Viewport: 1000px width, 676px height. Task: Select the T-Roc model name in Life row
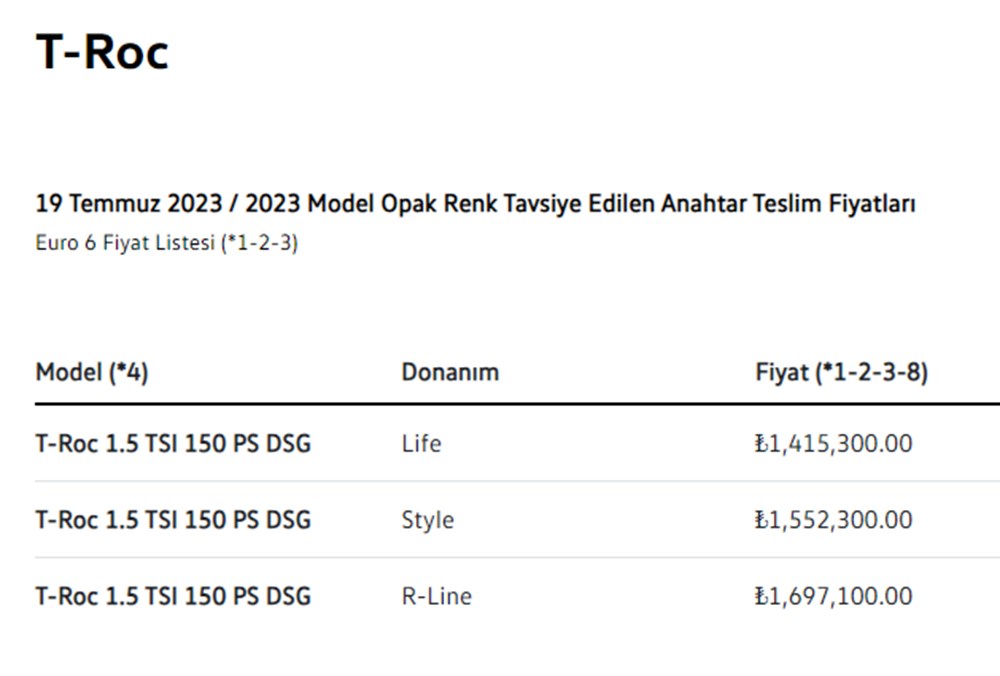pyautogui.click(x=173, y=443)
